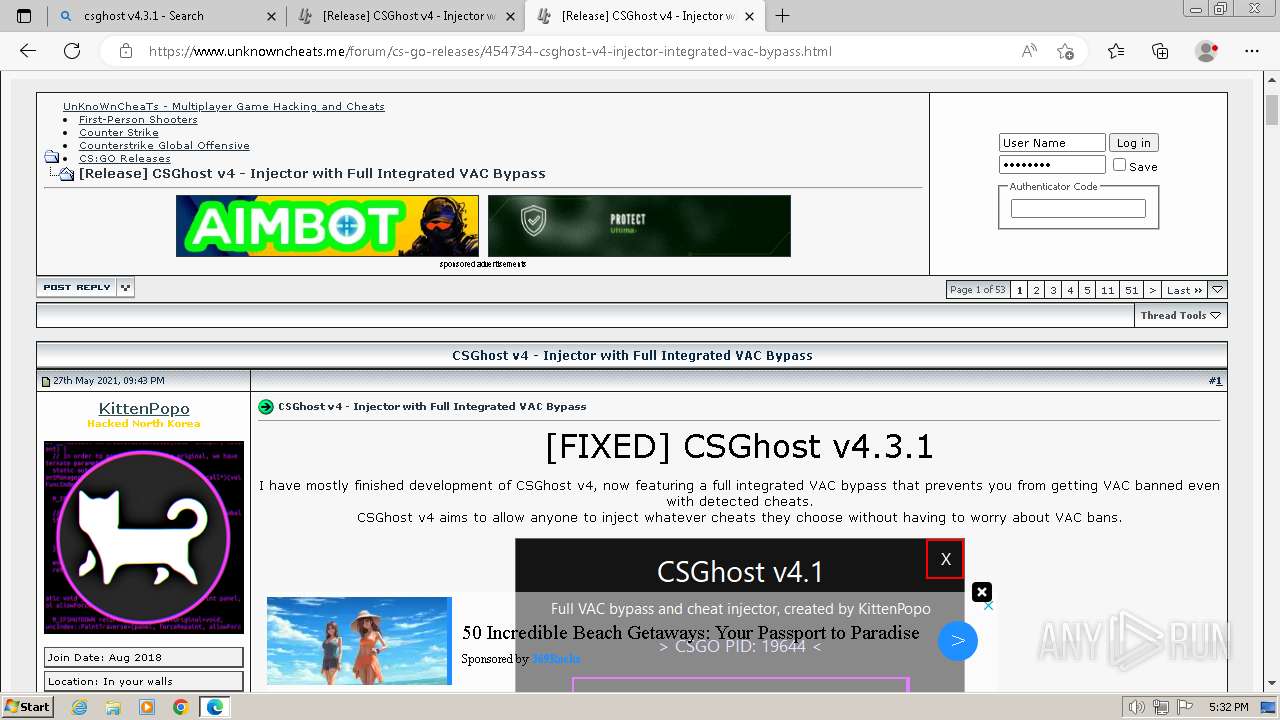Go to page 5 of the thread
This screenshot has width=1280, height=720.
pyautogui.click(x=1087, y=290)
